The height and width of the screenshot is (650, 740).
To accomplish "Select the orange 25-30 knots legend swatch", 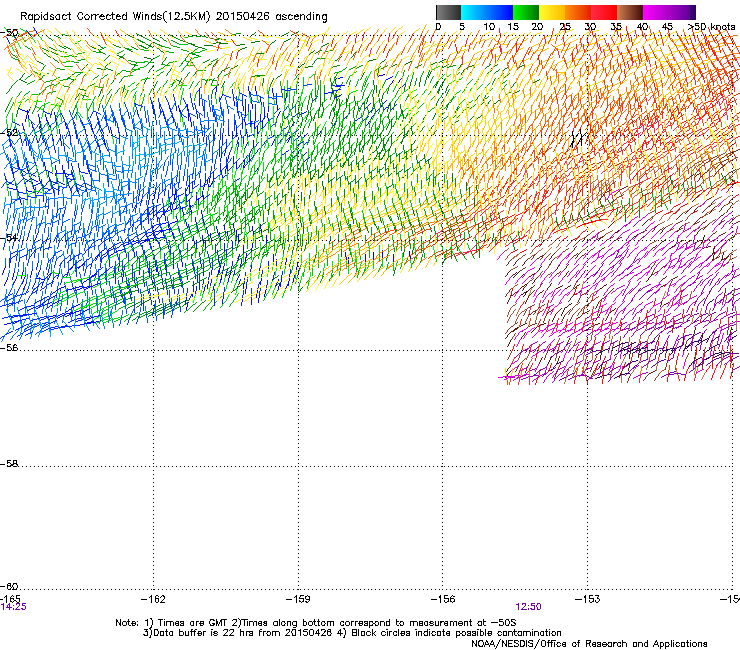I will (578, 12).
